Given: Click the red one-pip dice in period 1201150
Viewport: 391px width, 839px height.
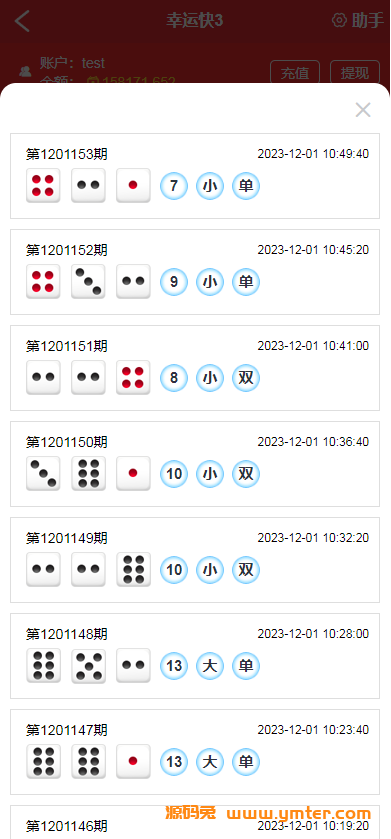Looking at the screenshot, I should click(133, 474).
